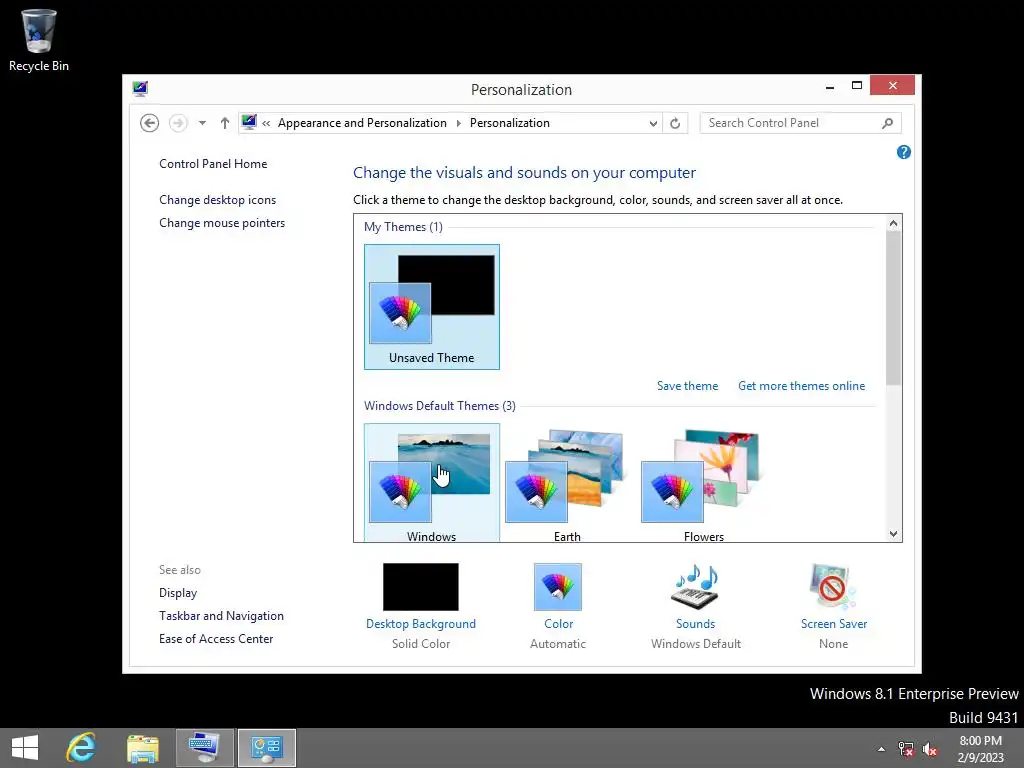Click the themes list scrollbar thumb
This screenshot has width=1024, height=768.
click(x=893, y=308)
